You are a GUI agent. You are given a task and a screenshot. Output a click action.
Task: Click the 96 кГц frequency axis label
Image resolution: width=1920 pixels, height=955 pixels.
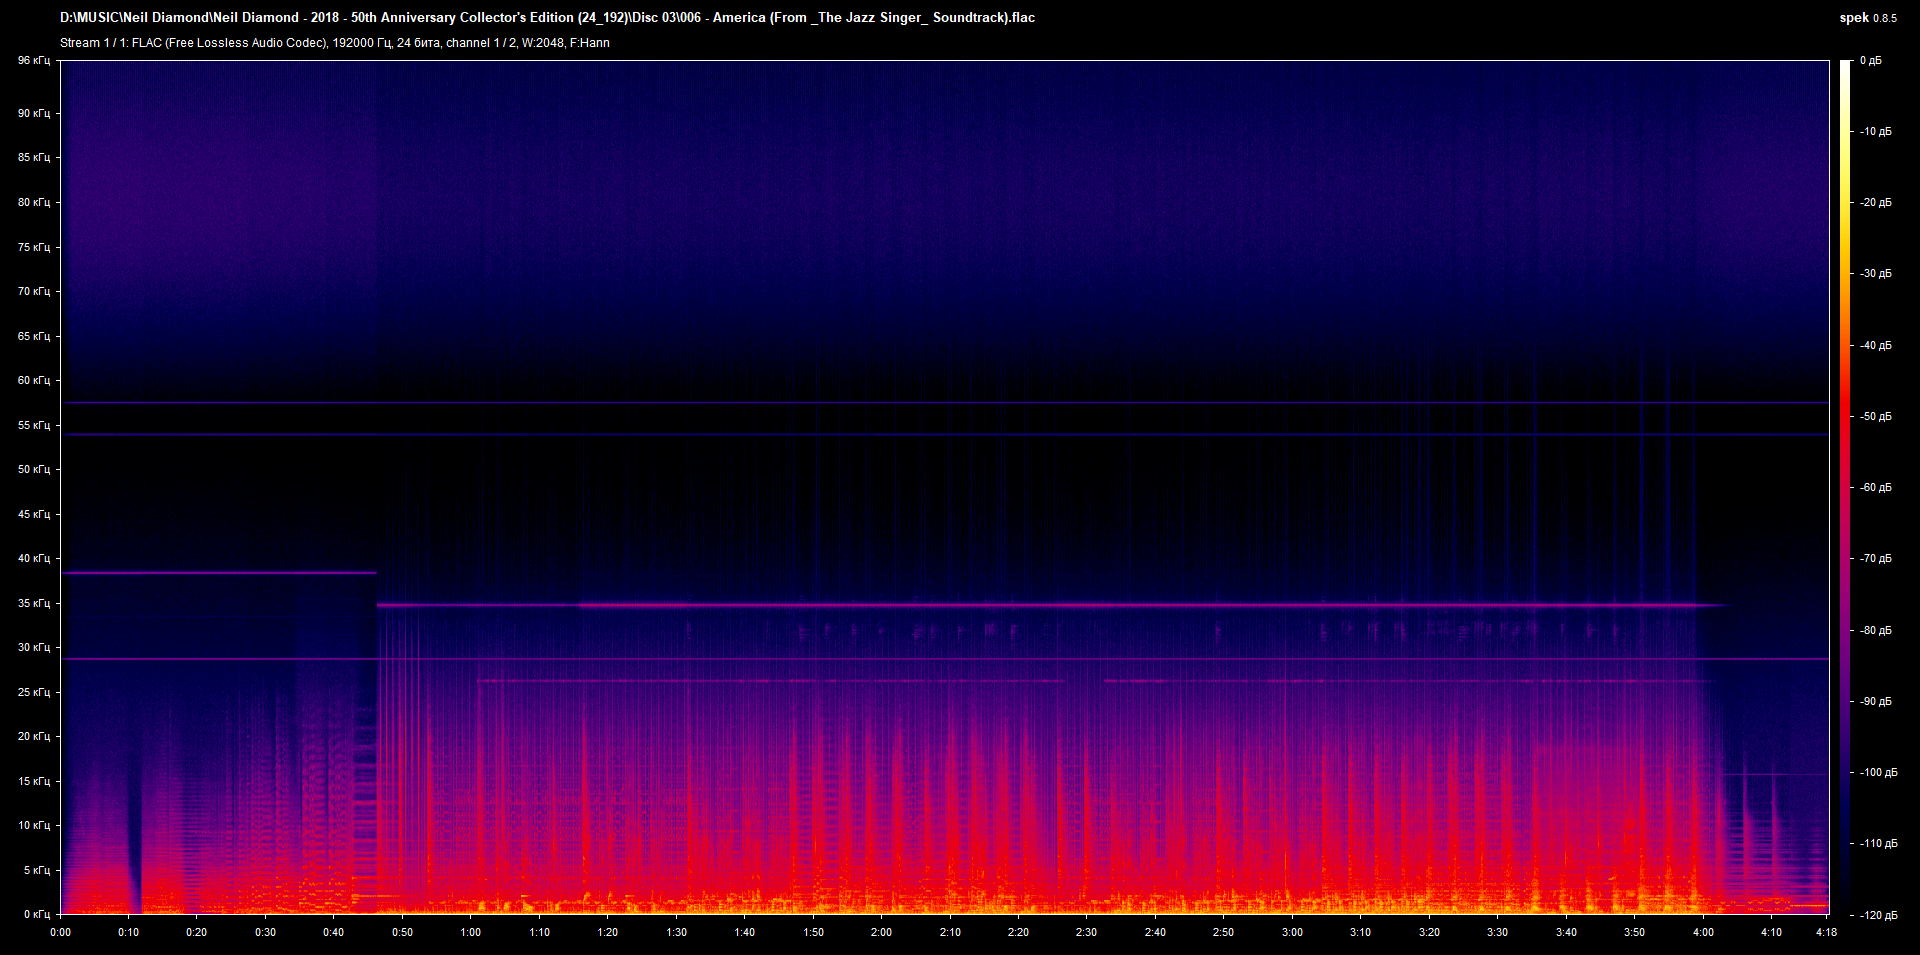[36, 60]
